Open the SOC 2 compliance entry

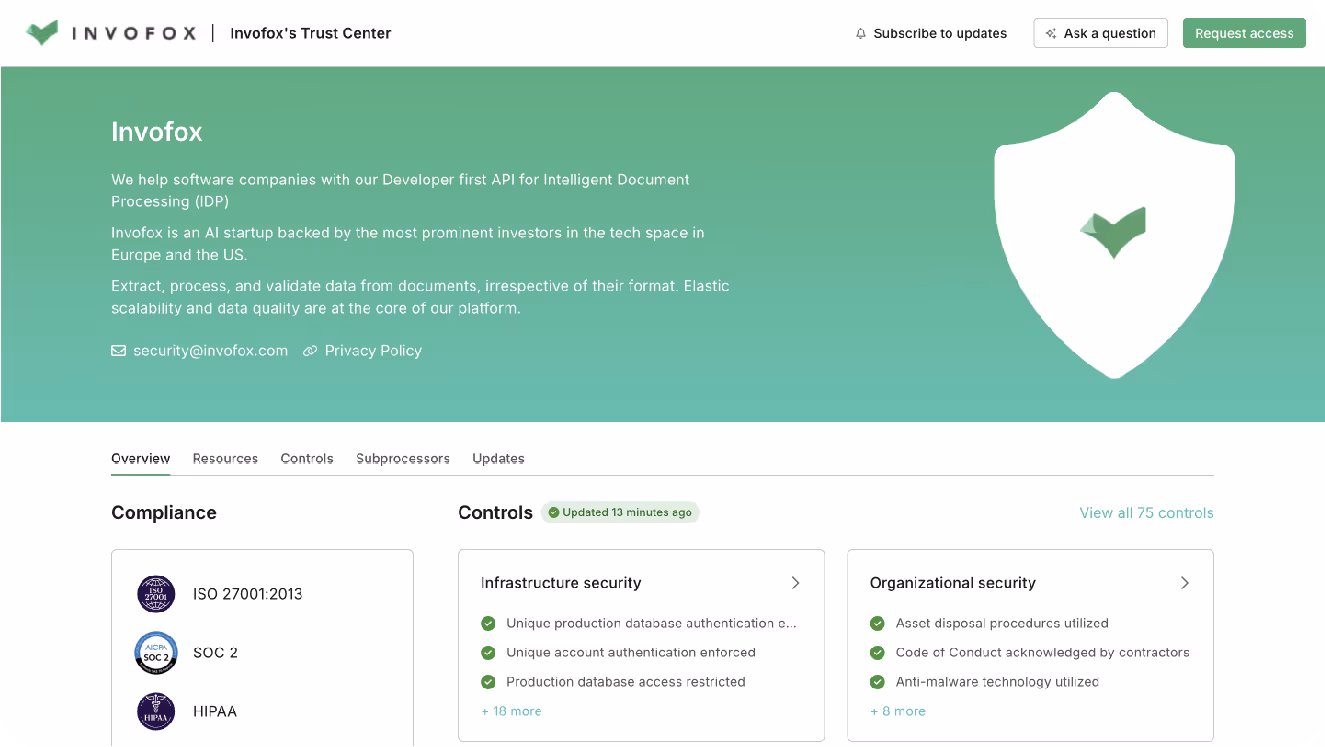(x=215, y=653)
